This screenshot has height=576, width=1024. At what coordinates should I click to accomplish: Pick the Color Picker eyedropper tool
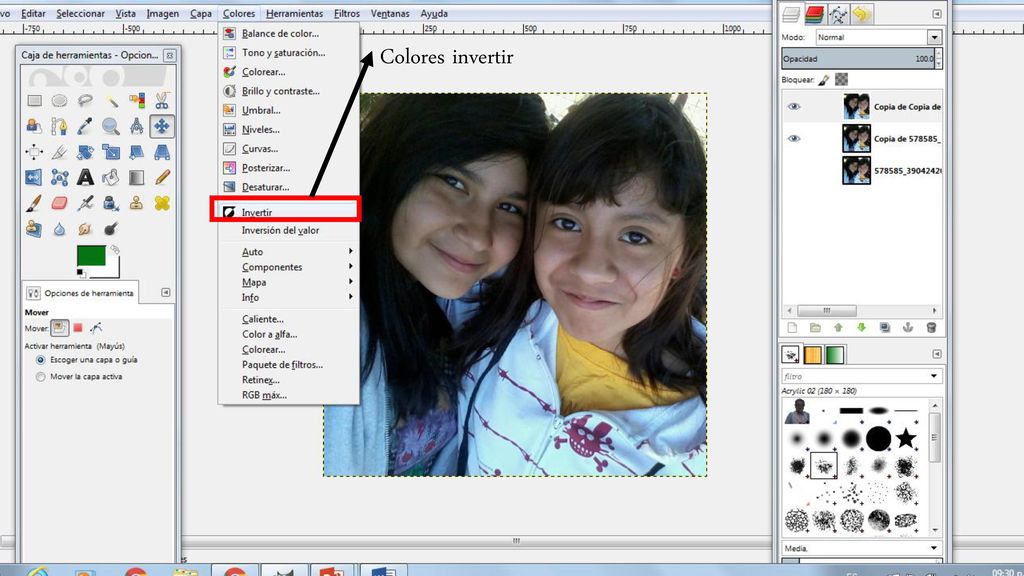[x=85, y=126]
